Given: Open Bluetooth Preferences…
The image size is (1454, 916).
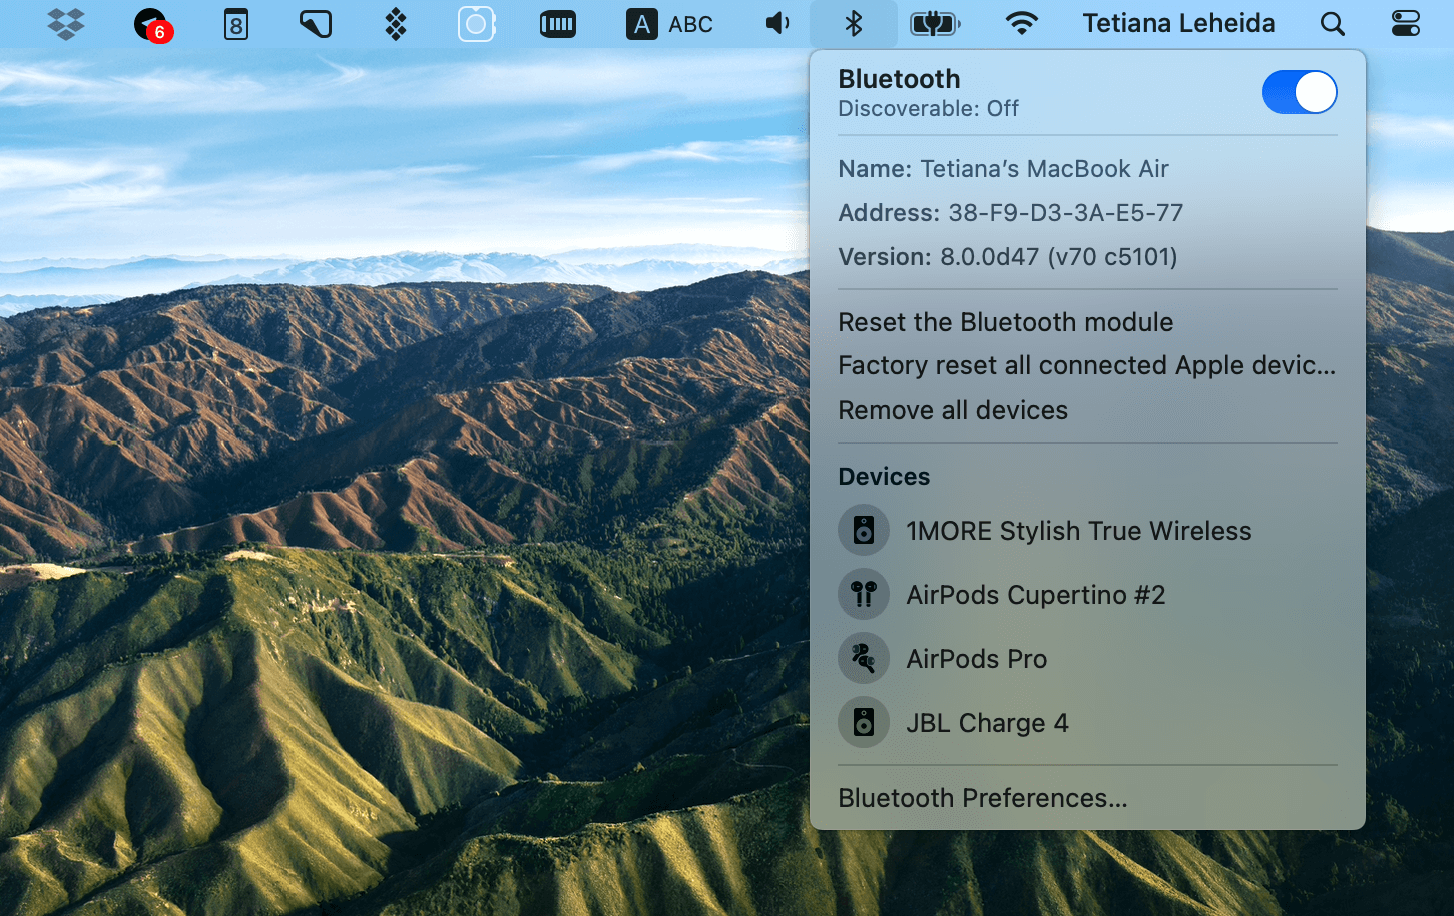Looking at the screenshot, I should pyautogui.click(x=983, y=798).
